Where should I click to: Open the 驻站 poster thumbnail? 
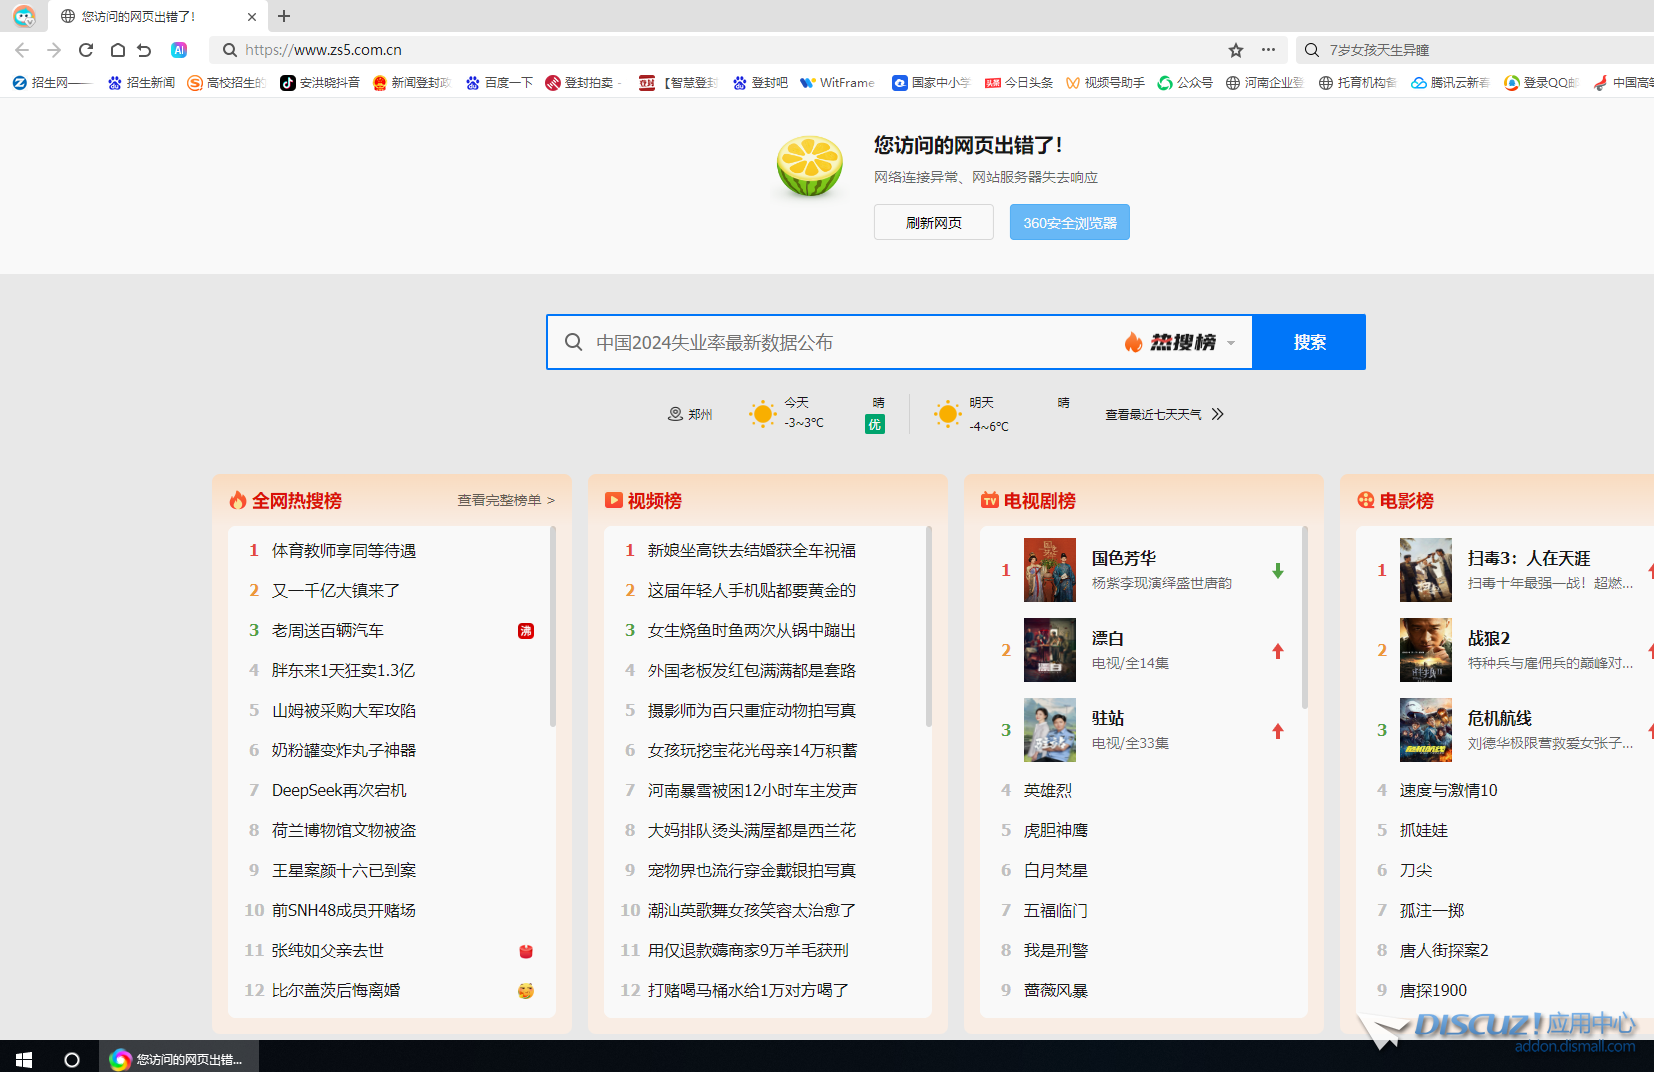1050,730
